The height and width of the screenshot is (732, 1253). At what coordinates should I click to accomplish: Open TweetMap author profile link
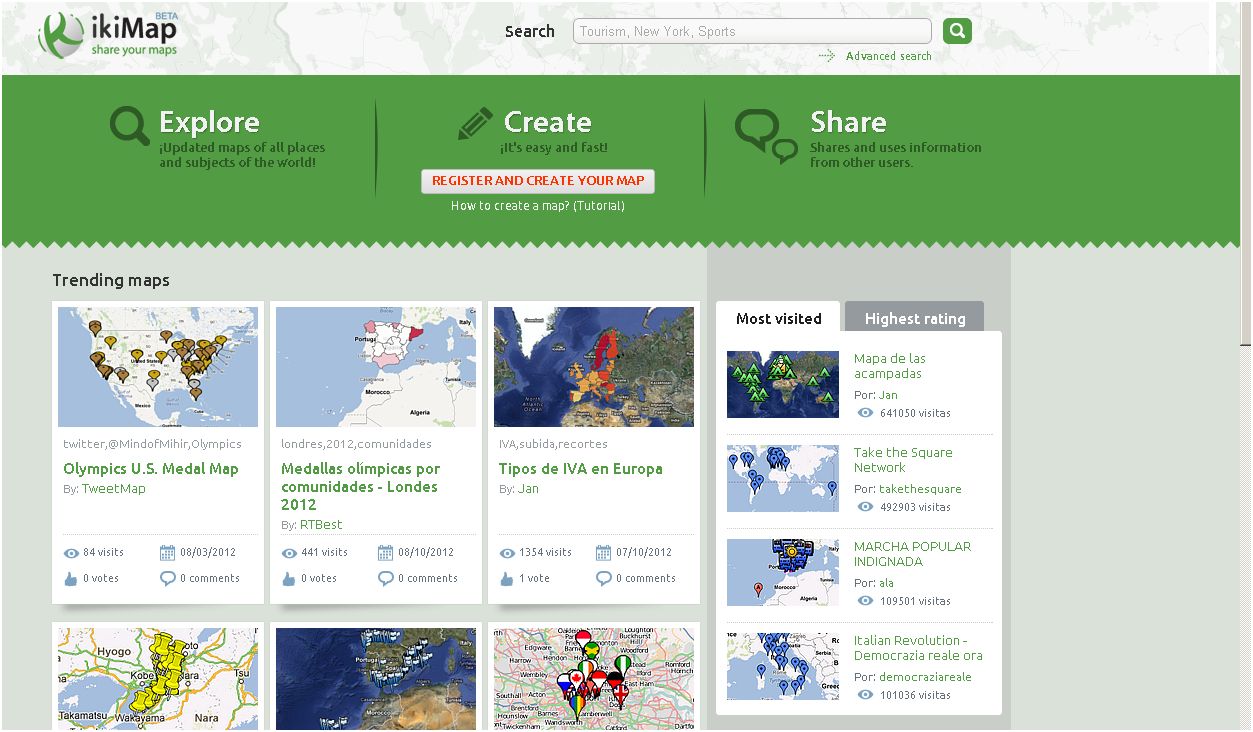tap(113, 489)
